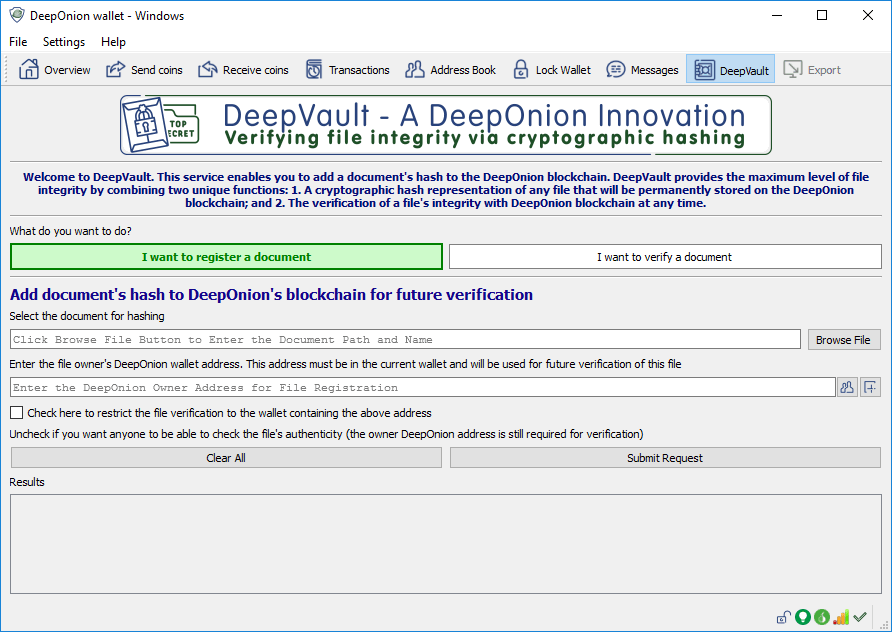Check the restrict file verification checkbox
Viewport: 892px width, 632px height.
(16, 412)
